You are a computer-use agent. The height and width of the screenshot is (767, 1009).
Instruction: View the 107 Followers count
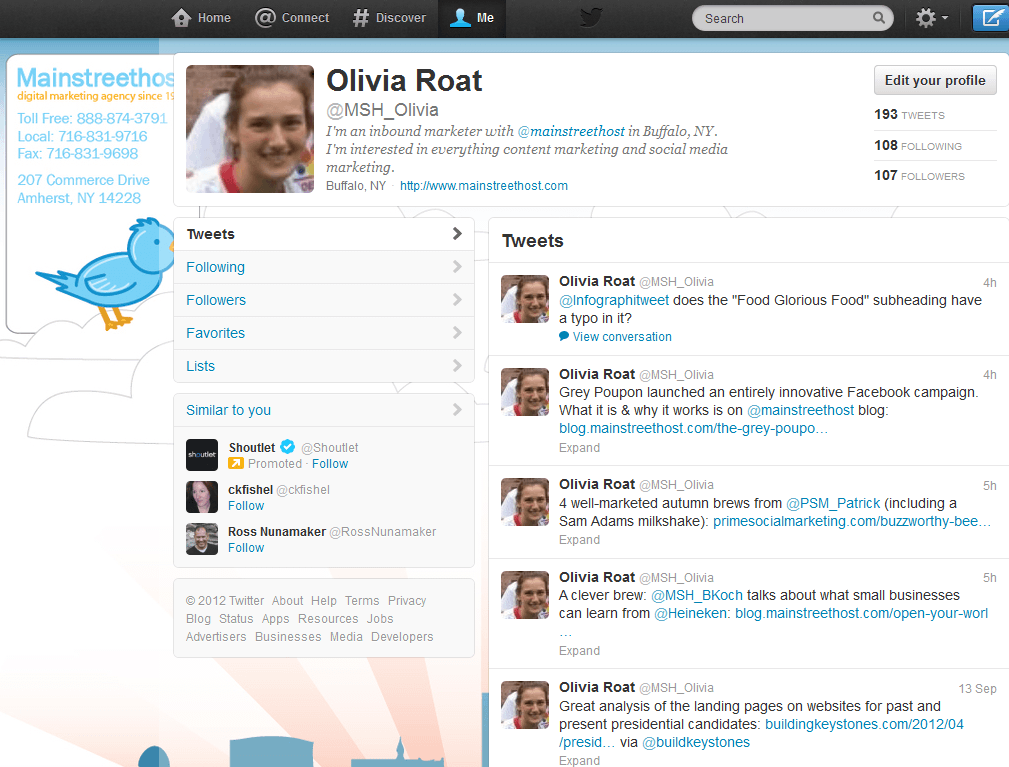(x=919, y=175)
